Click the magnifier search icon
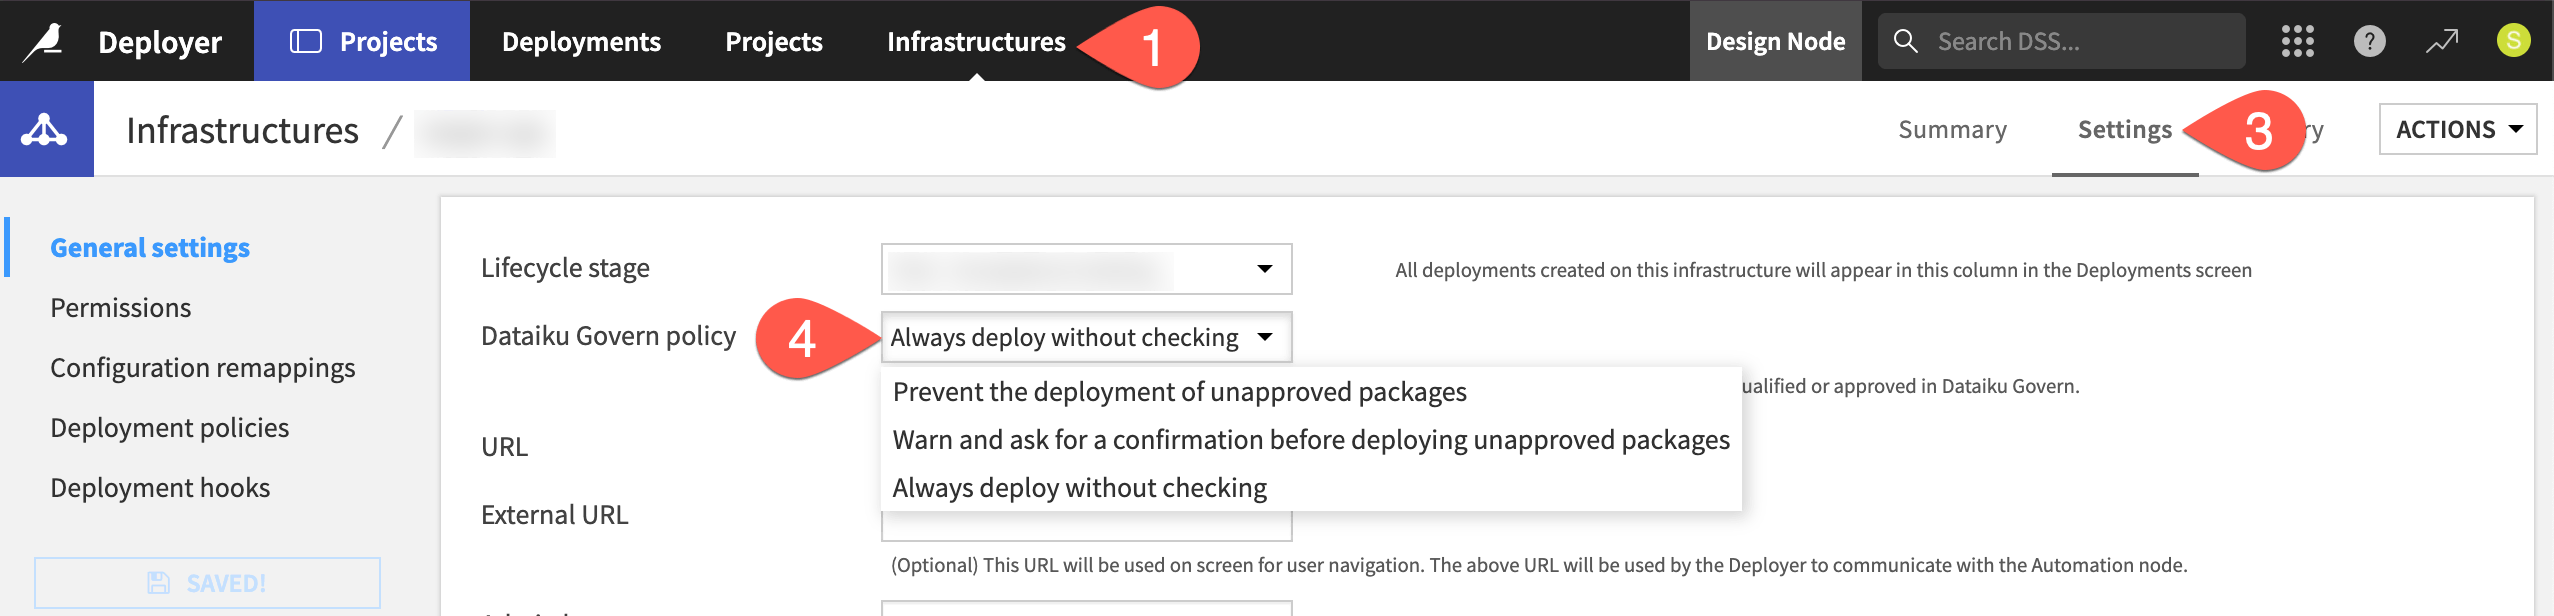2554x616 pixels. coord(1905,41)
